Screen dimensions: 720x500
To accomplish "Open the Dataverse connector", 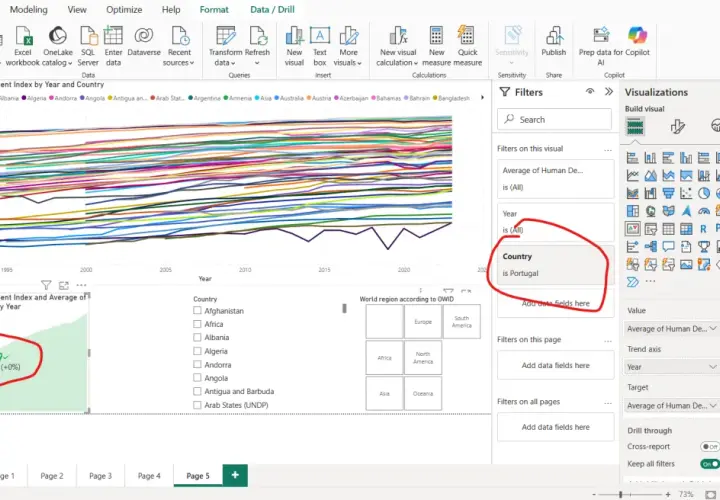I will pos(144,41).
